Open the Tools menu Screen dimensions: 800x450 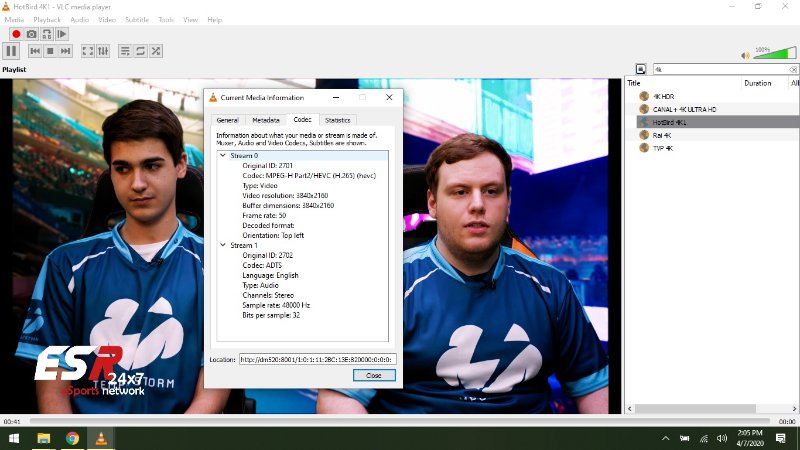[x=166, y=20]
